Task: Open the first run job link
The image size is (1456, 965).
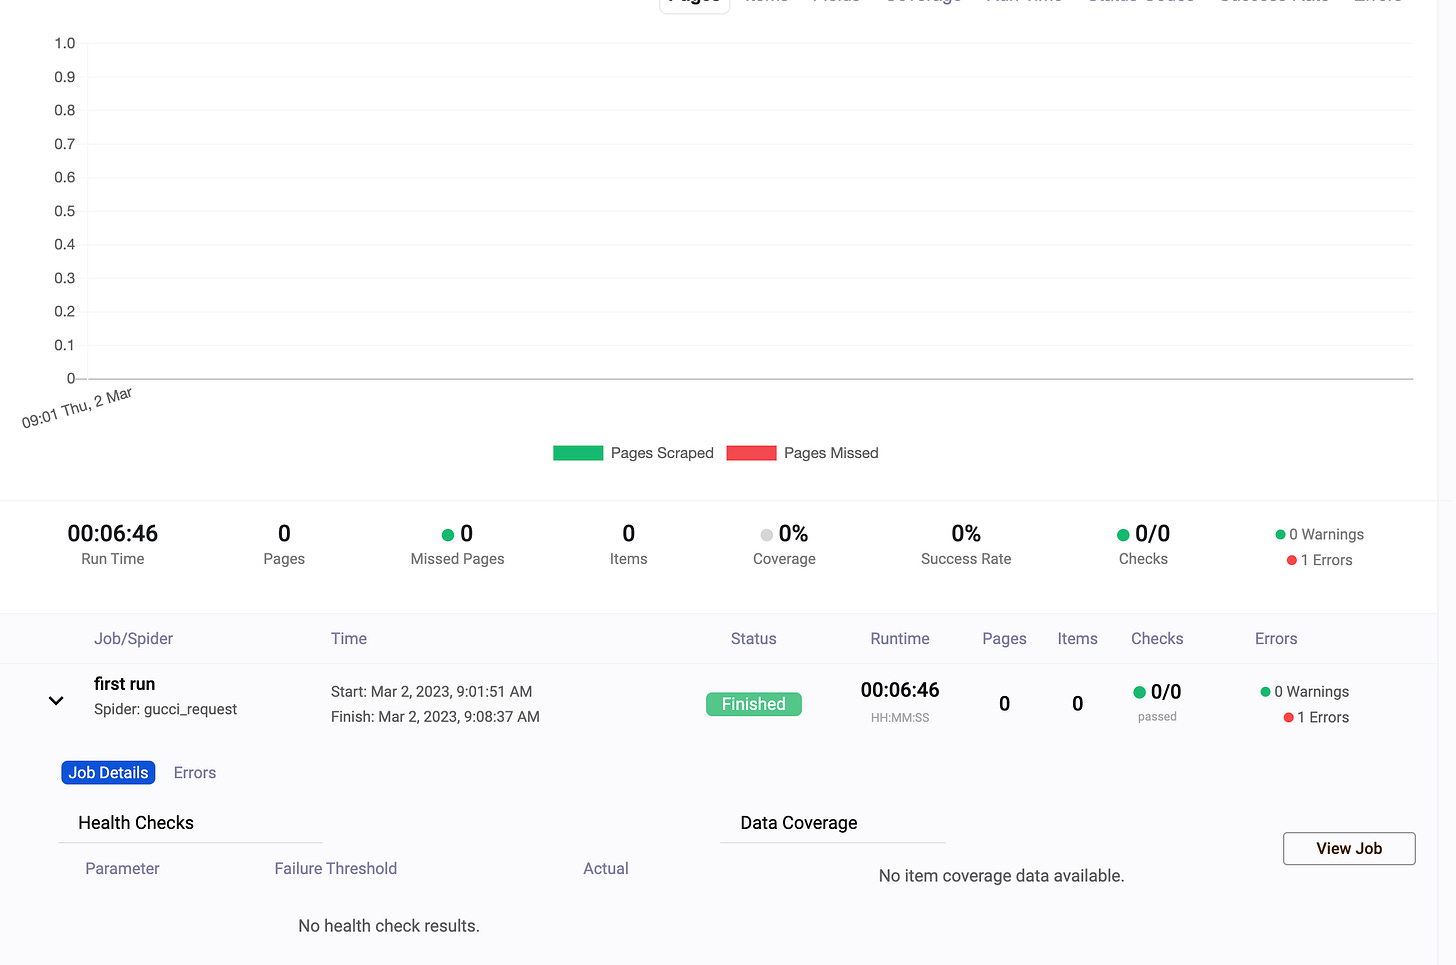Action: [124, 684]
